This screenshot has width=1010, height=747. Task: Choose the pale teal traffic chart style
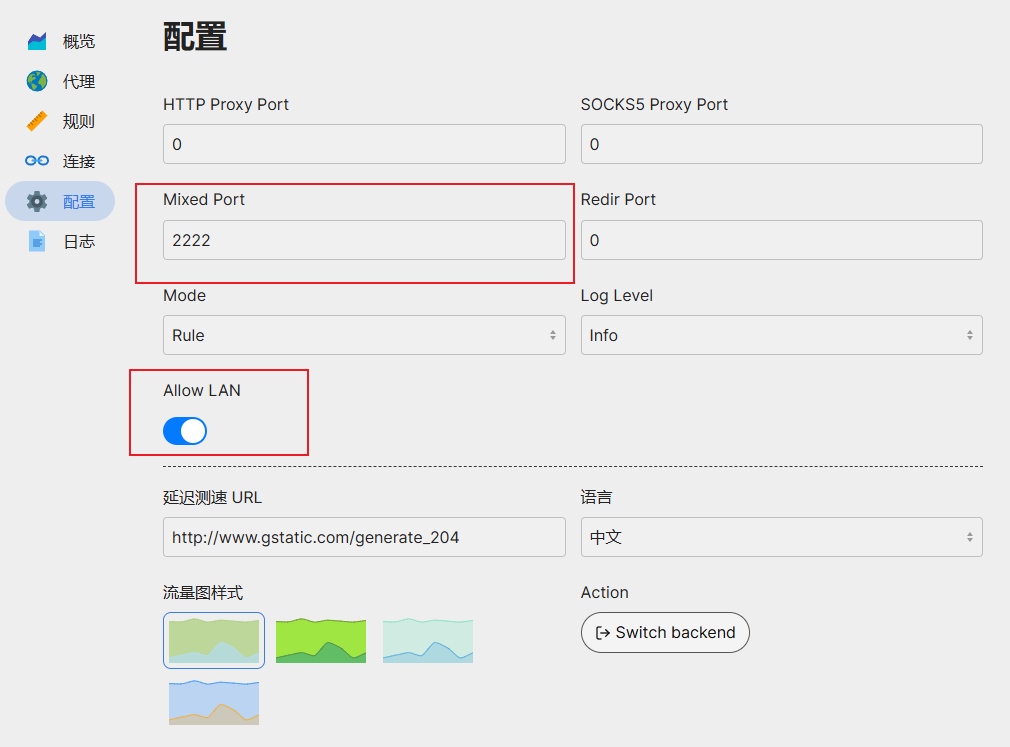(428, 640)
